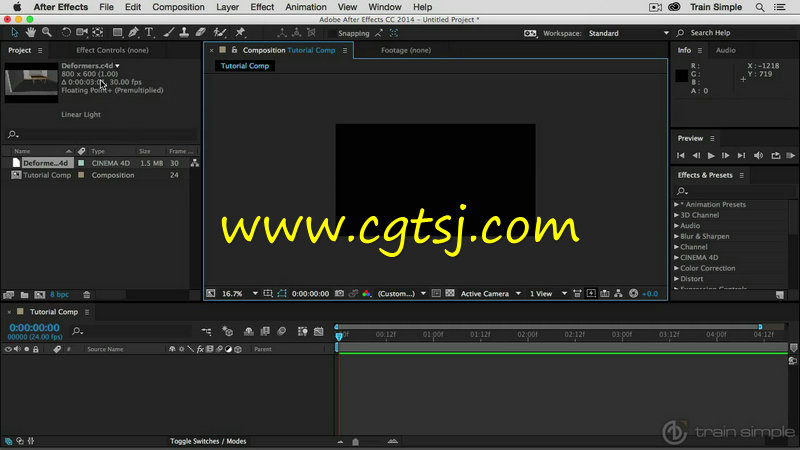This screenshot has height=450, width=800.
Task: Open the 16.7% magnification dropdown
Action: pos(239,293)
